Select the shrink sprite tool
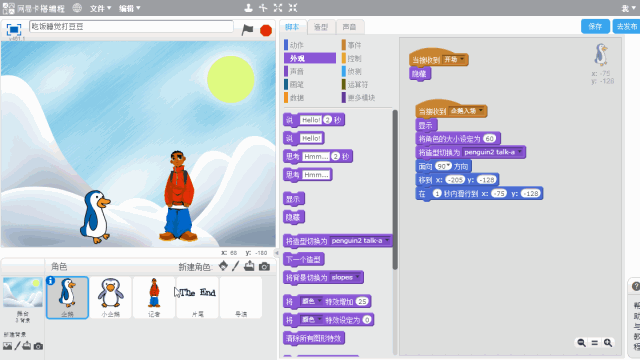640x360 pixels. click(x=293, y=8)
